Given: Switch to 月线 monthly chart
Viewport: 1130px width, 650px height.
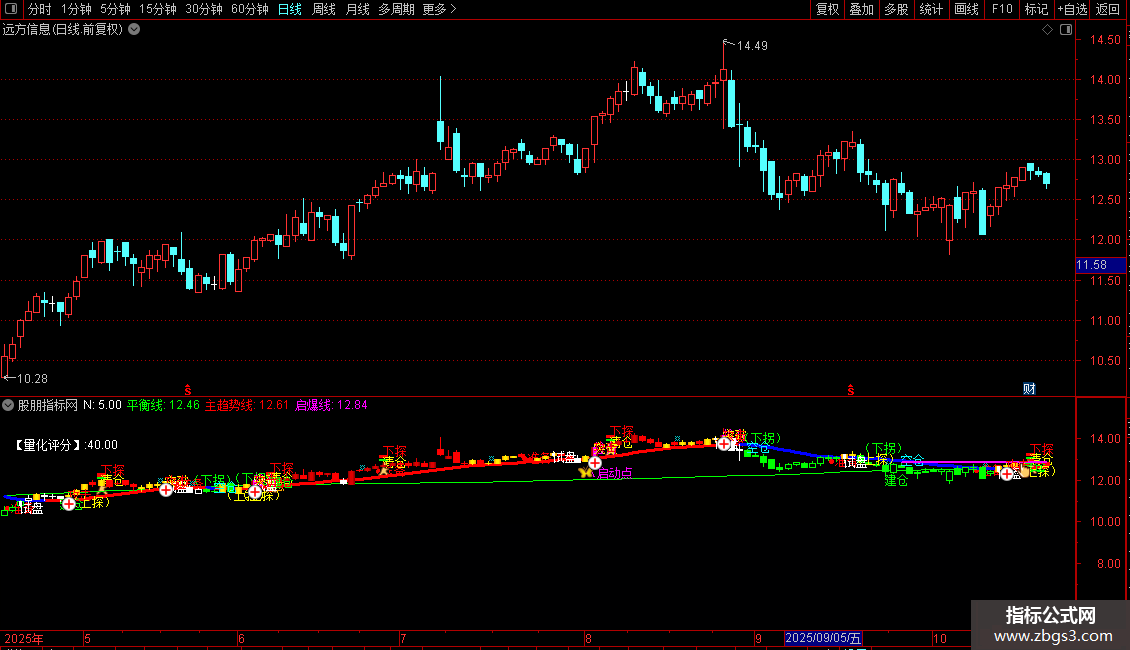Looking at the screenshot, I should 357,9.
